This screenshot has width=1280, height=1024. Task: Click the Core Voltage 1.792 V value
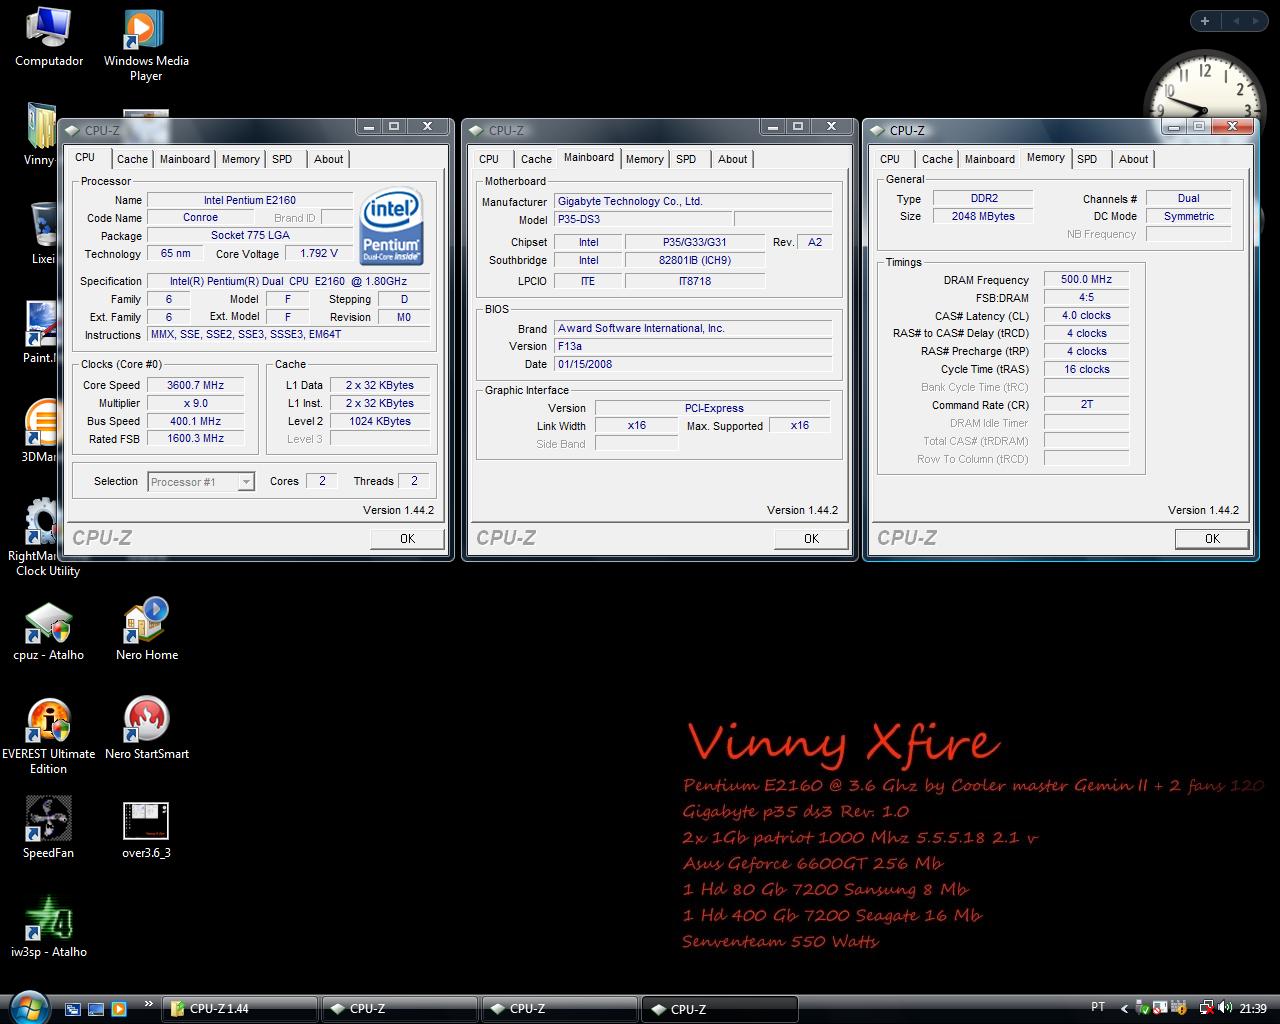coord(319,253)
